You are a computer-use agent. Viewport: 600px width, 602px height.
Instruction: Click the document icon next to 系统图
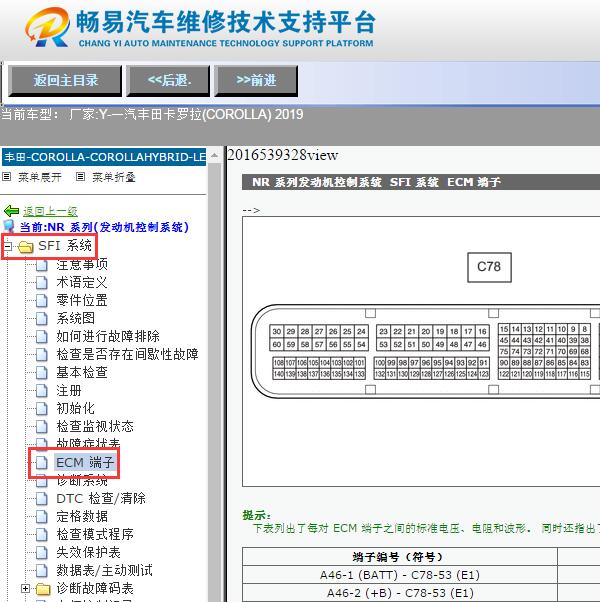42,319
